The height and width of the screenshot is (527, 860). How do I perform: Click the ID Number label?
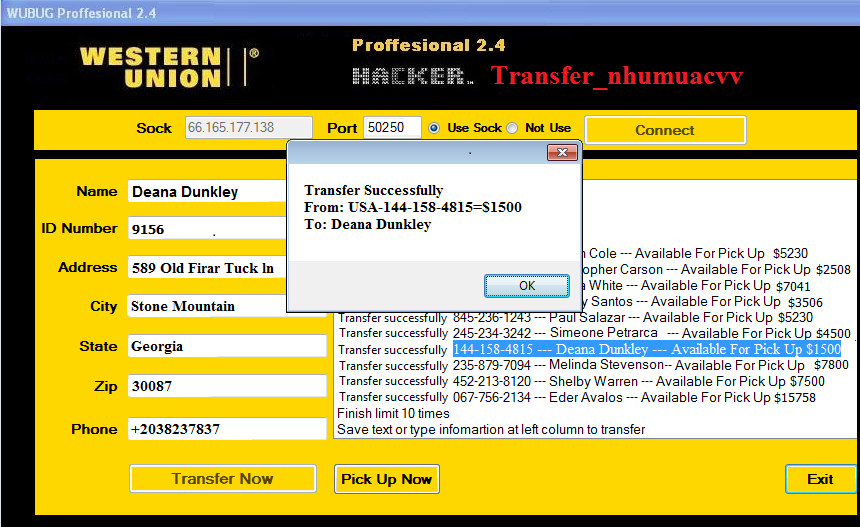[79, 228]
